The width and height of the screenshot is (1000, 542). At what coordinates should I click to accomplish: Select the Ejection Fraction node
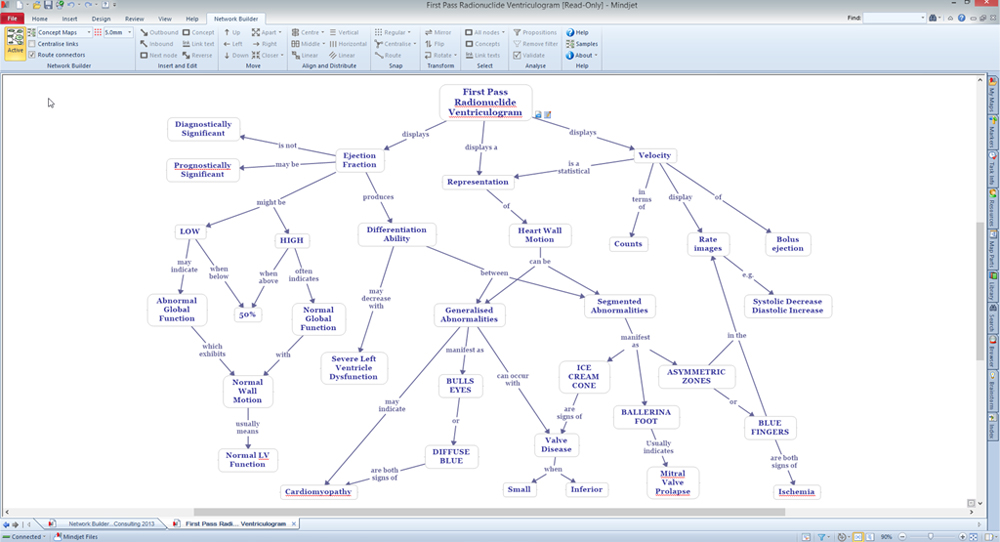click(360, 160)
